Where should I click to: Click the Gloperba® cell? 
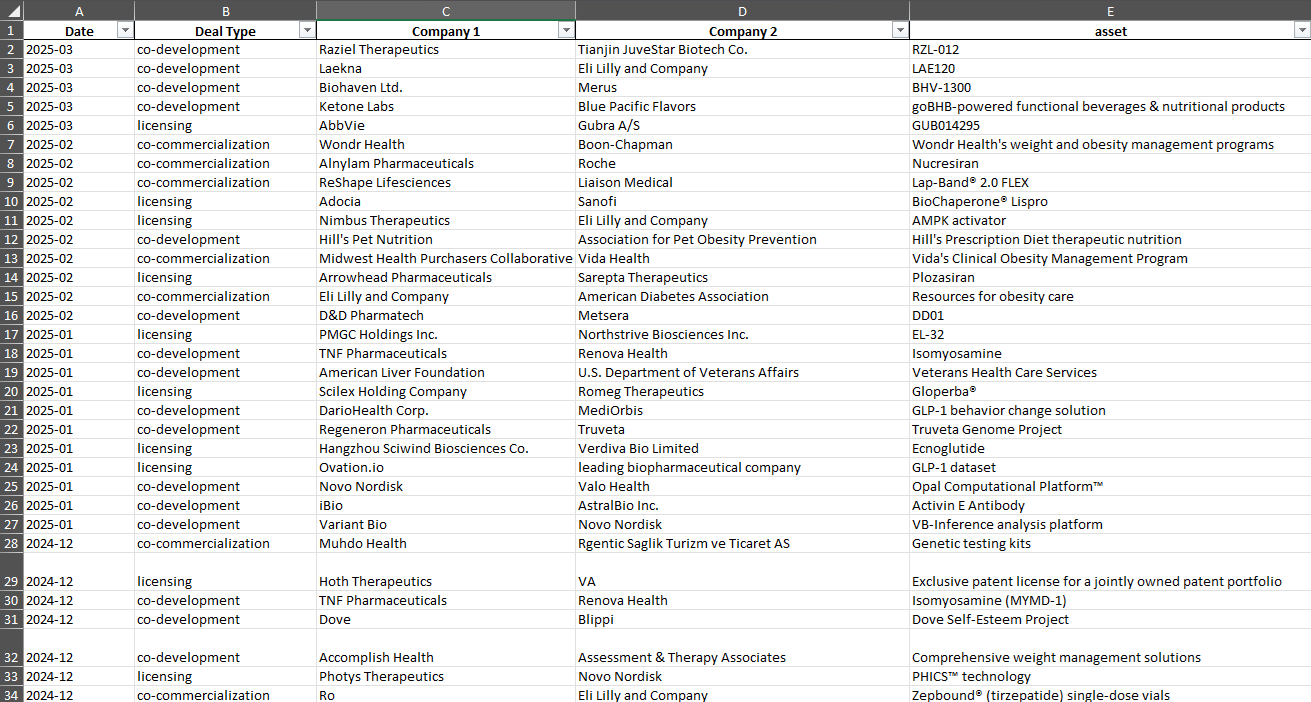coord(1110,392)
